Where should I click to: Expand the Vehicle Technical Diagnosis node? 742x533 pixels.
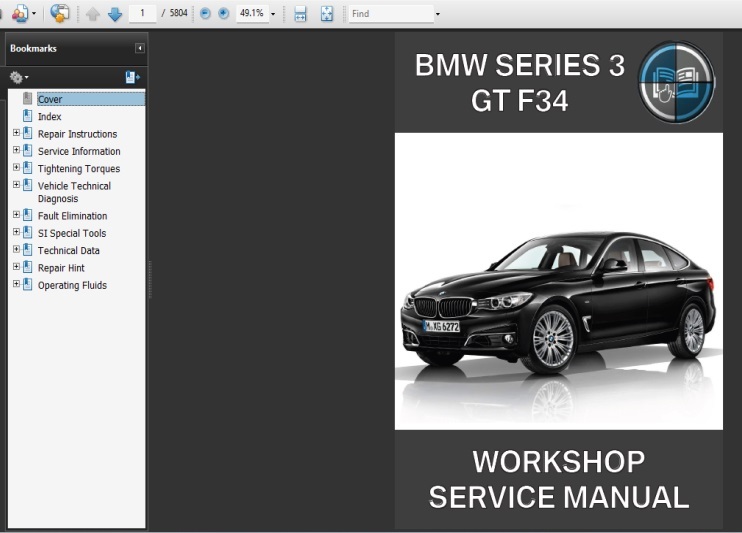pyautogui.click(x=16, y=185)
